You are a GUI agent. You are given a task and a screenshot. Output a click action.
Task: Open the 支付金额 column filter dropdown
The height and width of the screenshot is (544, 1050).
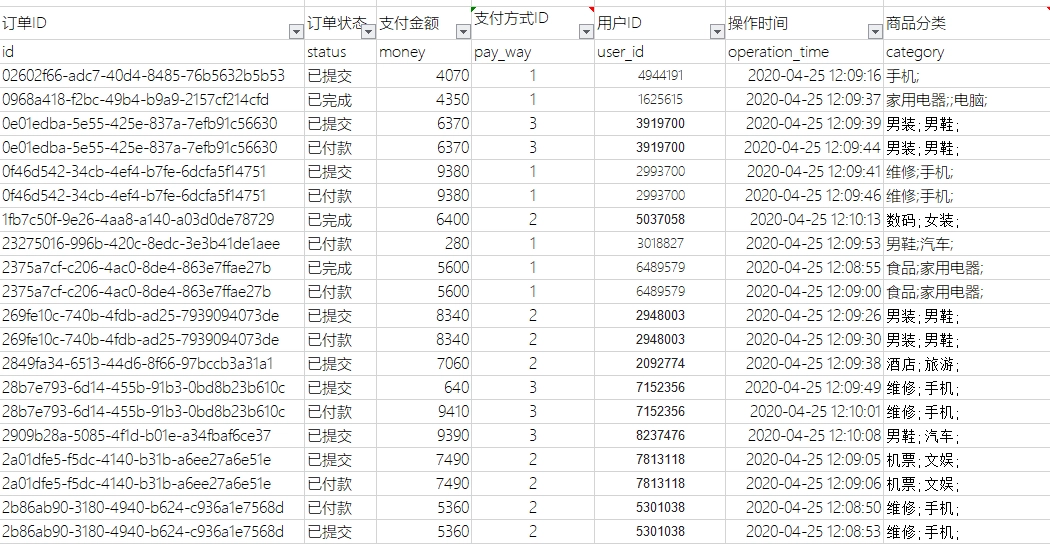click(x=463, y=31)
